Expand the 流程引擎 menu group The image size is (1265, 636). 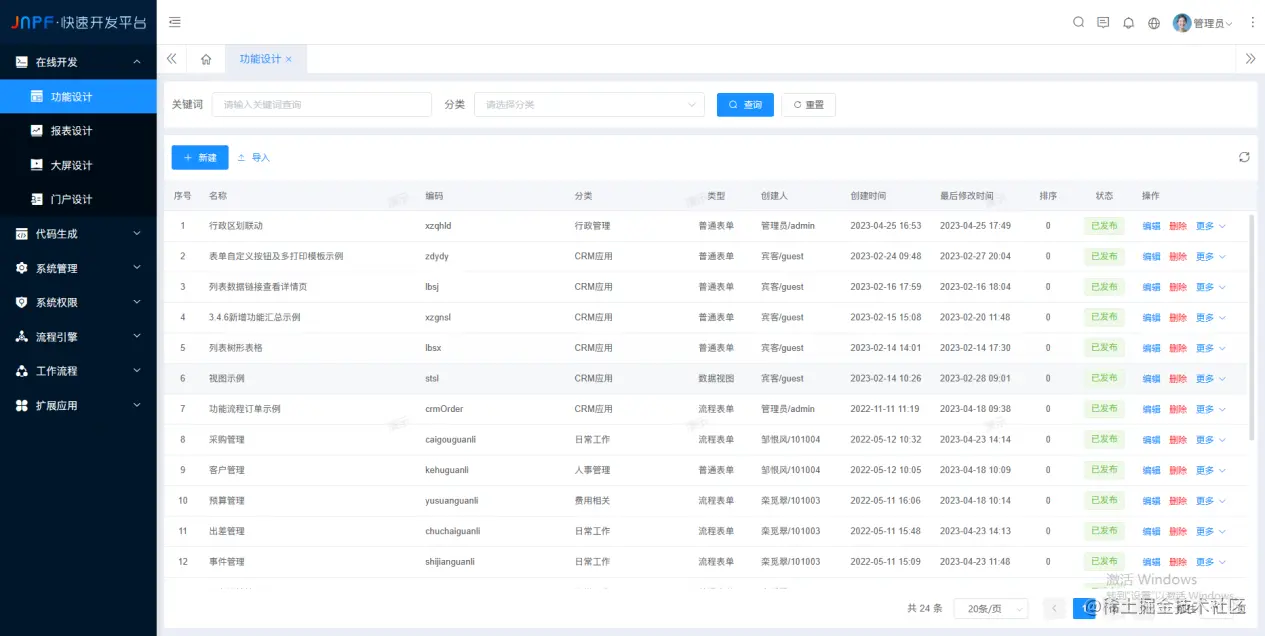[x=137, y=337]
